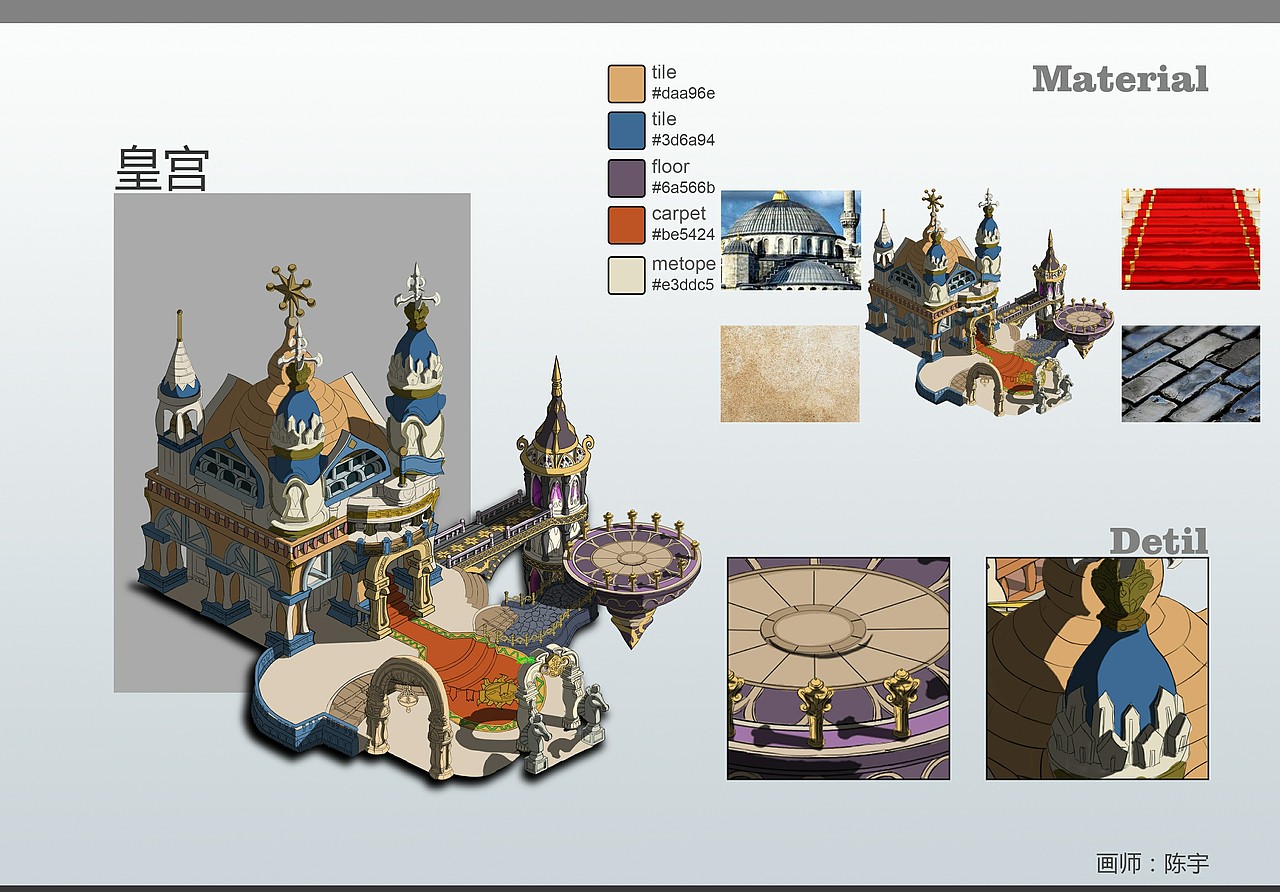Select the small palace preview image
This screenshot has height=892, width=1280.
(990, 302)
